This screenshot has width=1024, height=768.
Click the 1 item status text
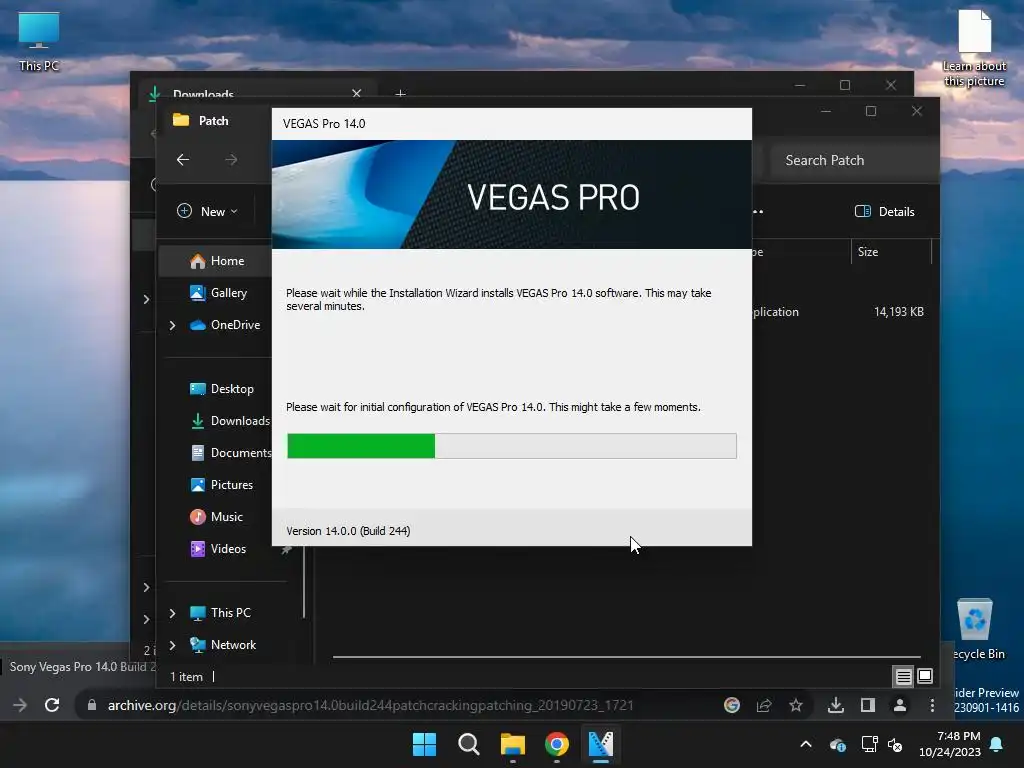pos(187,677)
